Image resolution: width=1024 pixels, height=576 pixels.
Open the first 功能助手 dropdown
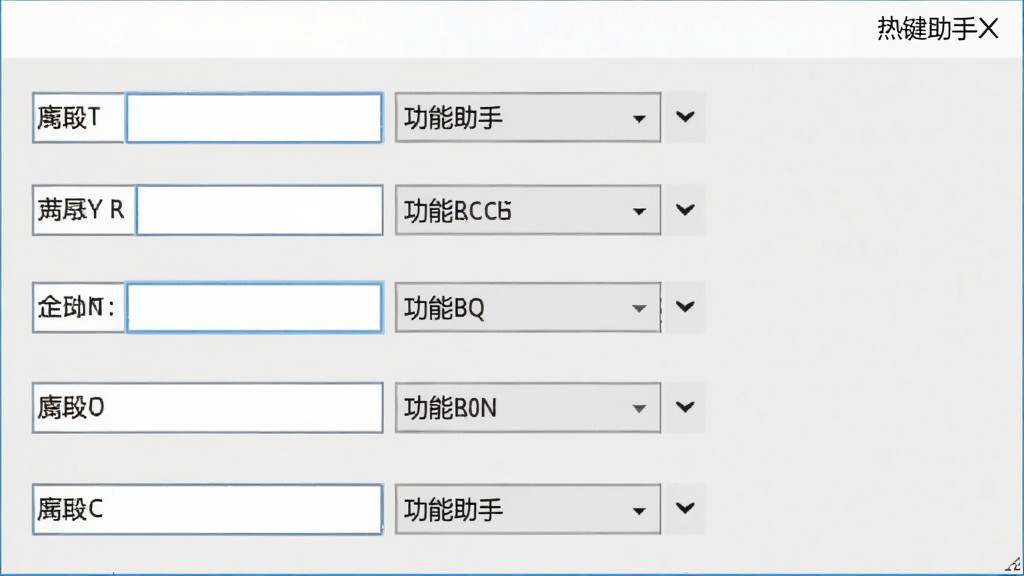(528, 118)
